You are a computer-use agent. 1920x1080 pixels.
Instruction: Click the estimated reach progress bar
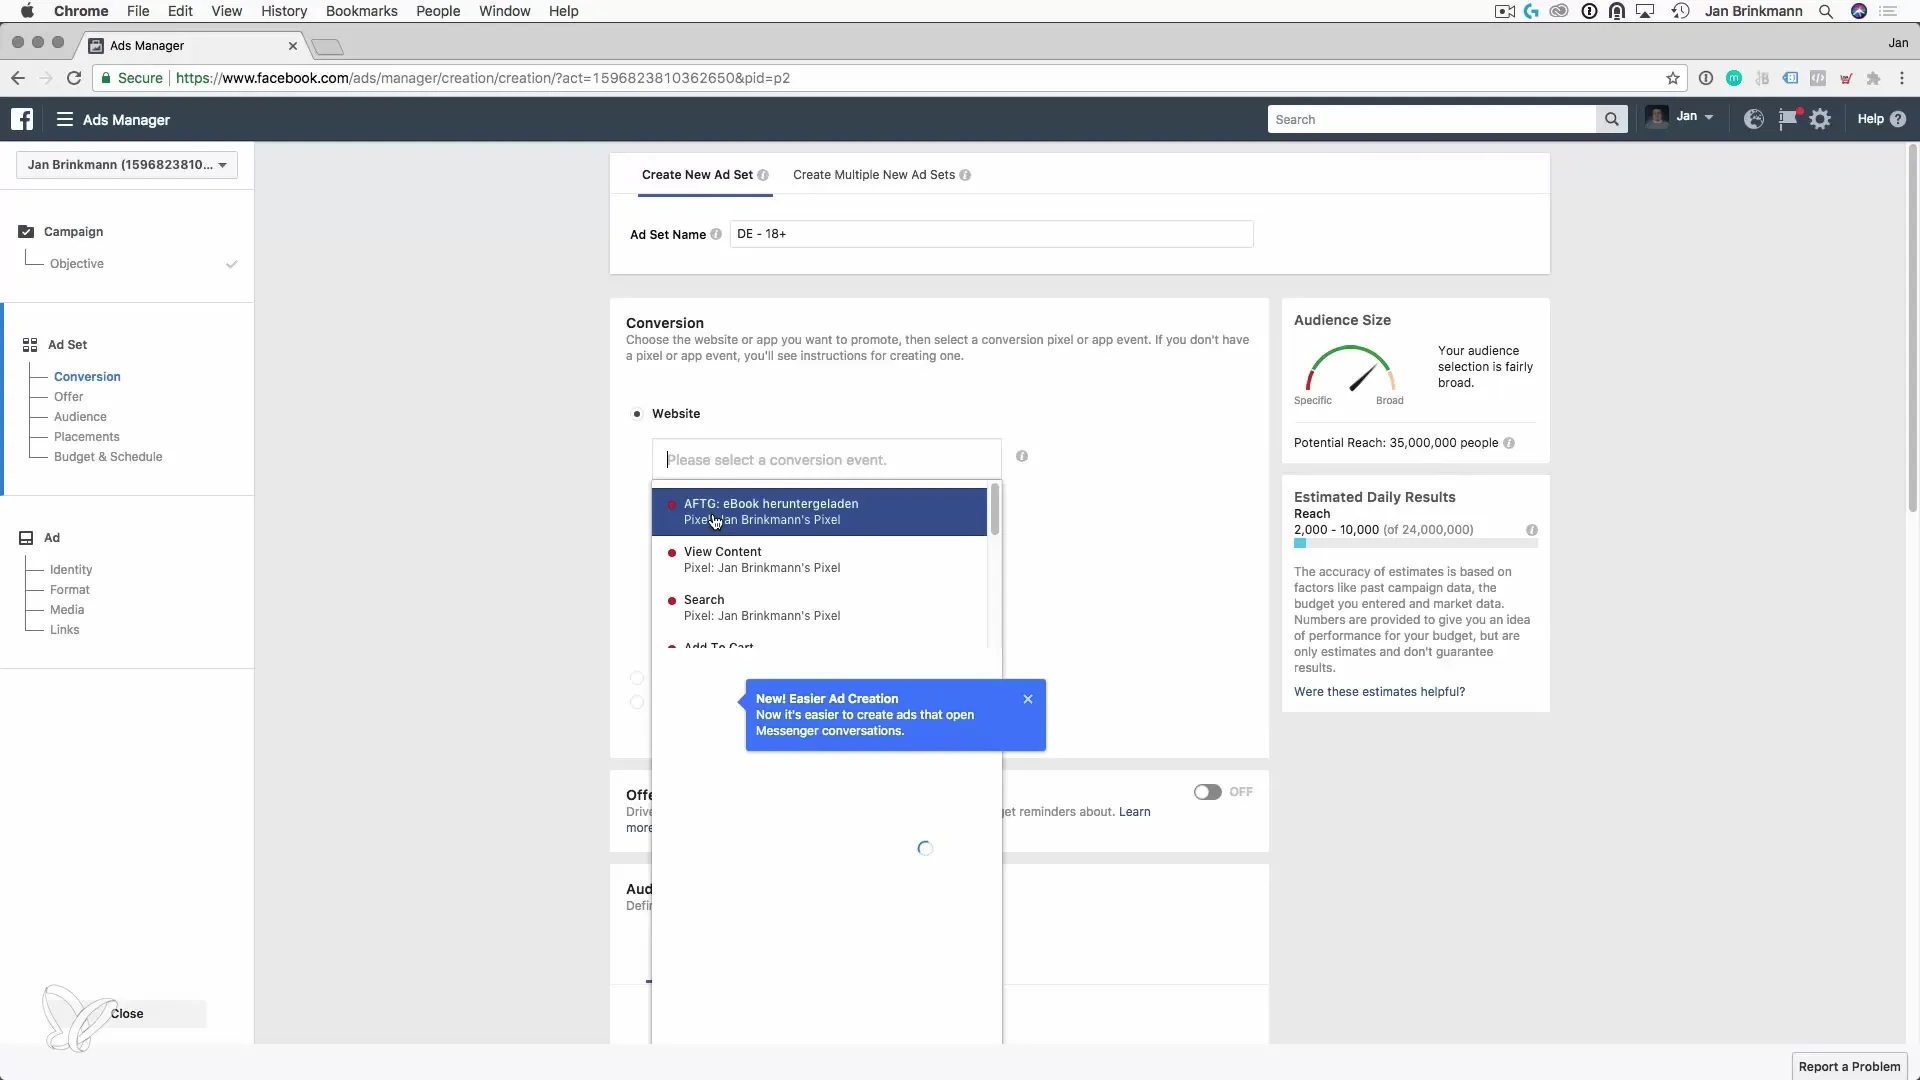click(x=1415, y=544)
